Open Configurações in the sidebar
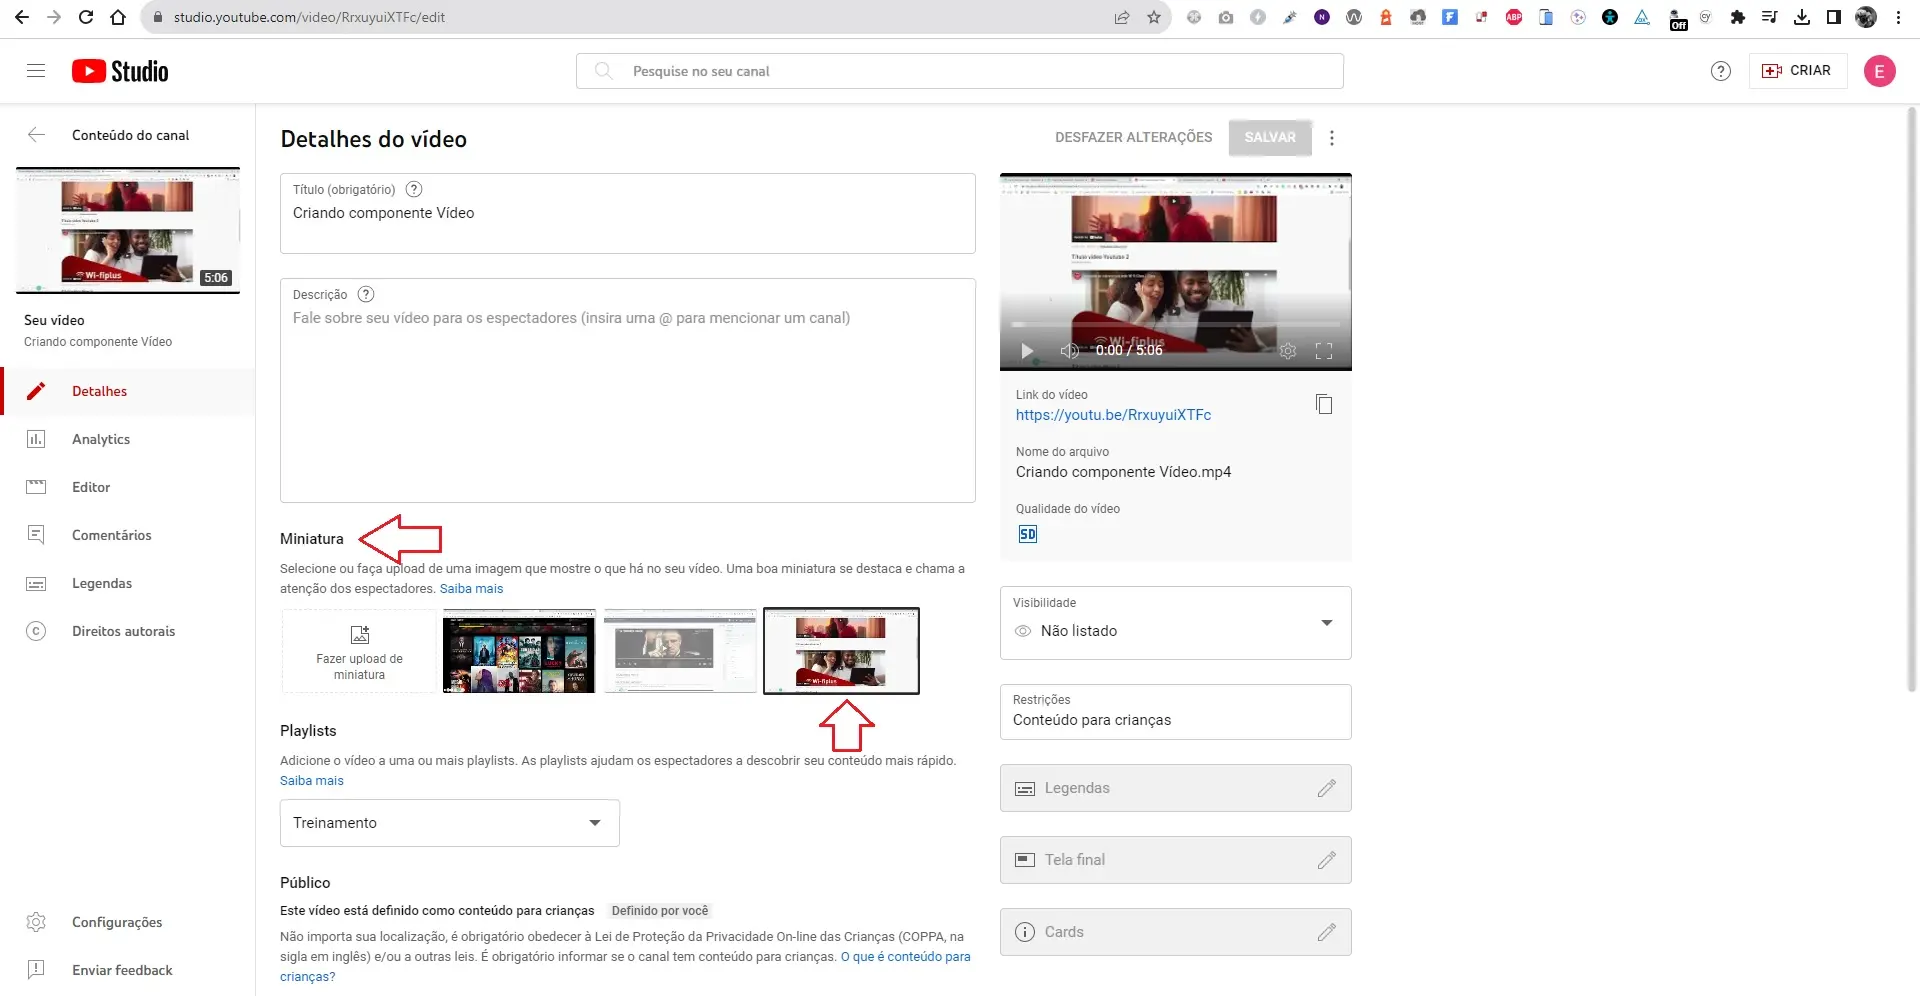The image size is (1920, 996). pos(128,922)
